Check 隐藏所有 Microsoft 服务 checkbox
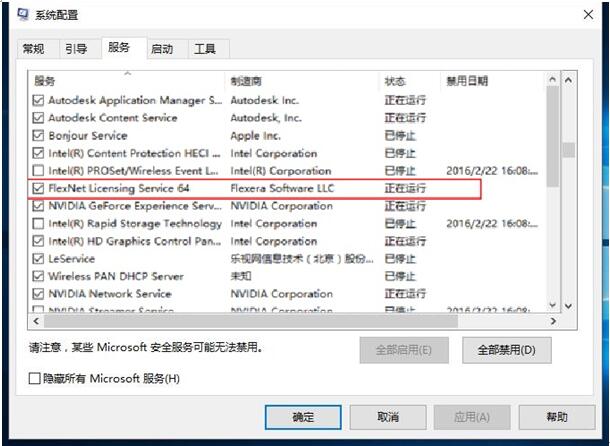The image size is (610, 446). click(35, 378)
